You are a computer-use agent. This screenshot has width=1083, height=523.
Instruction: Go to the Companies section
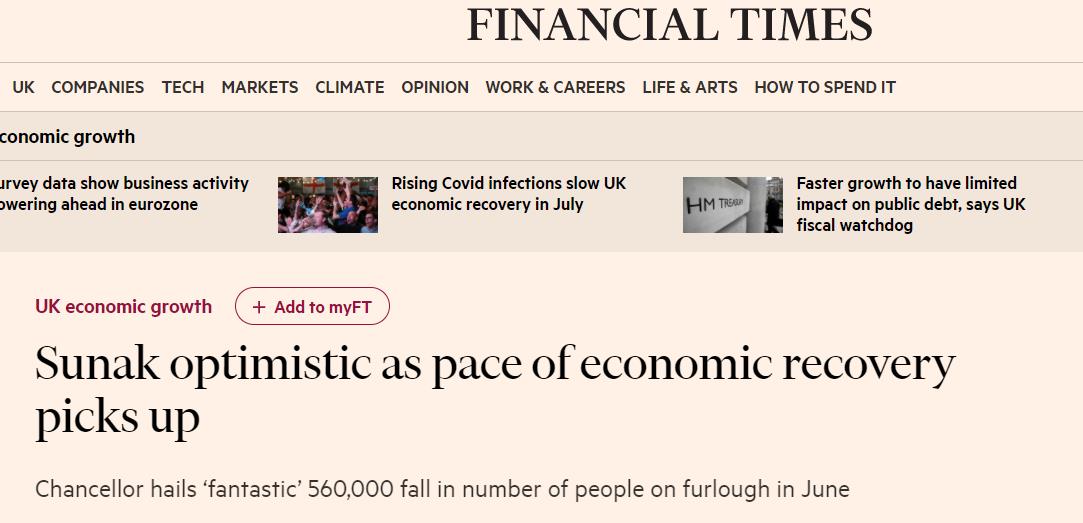[97, 87]
